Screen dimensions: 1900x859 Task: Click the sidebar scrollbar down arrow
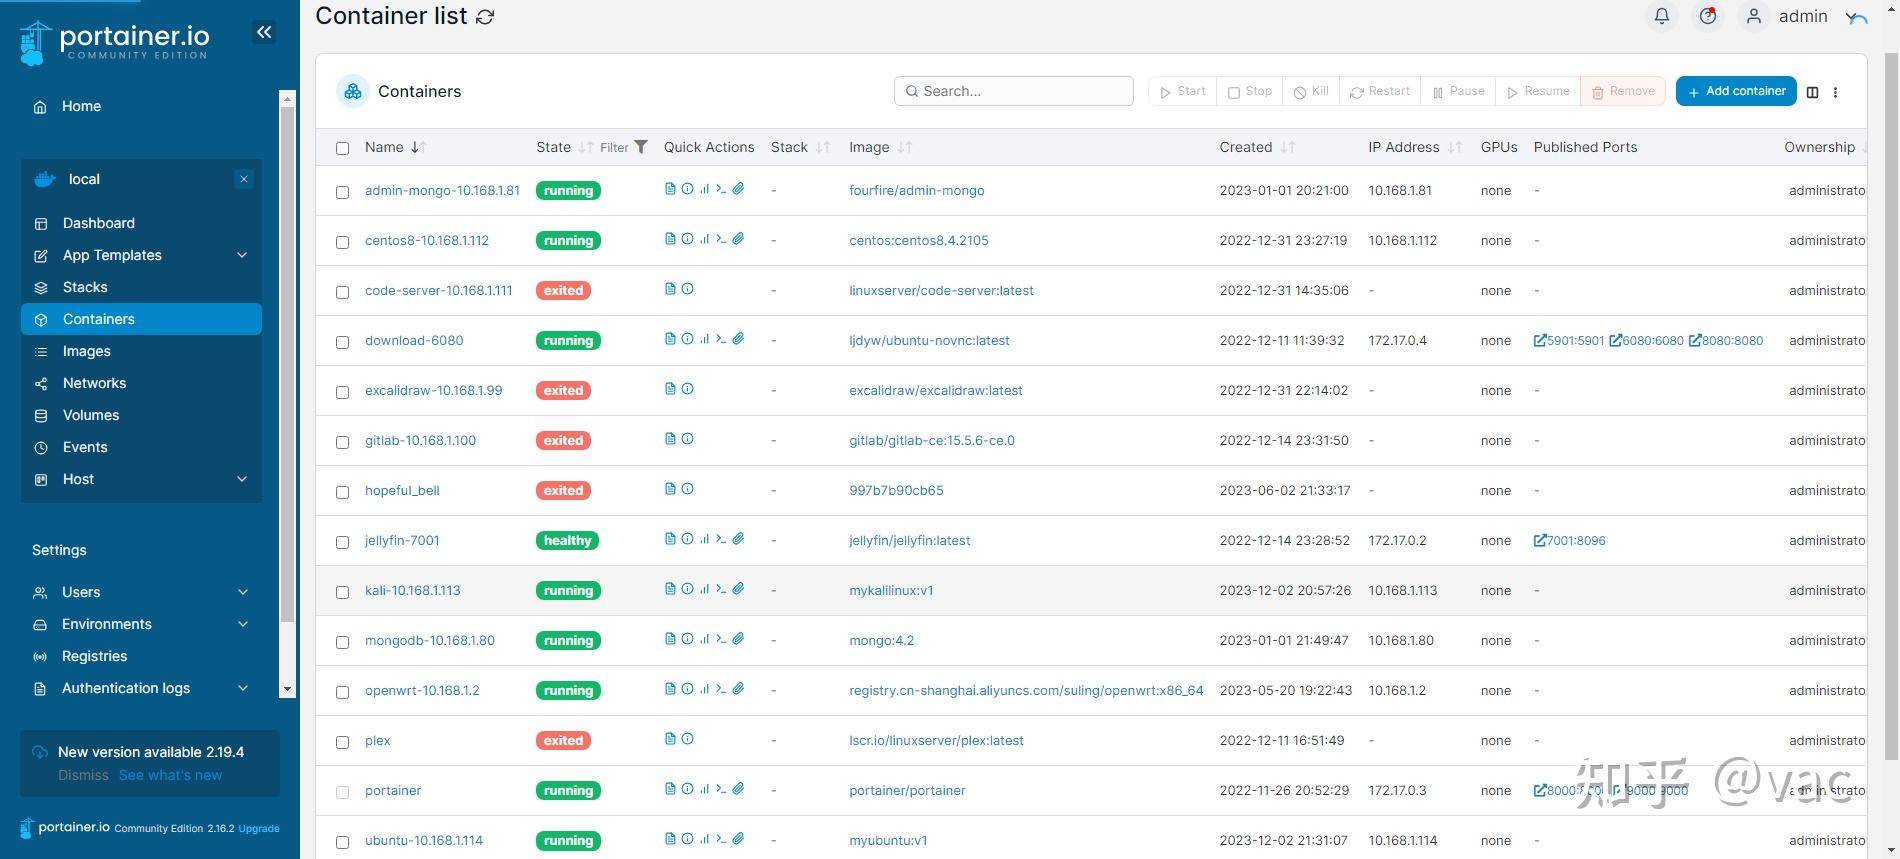(x=288, y=689)
